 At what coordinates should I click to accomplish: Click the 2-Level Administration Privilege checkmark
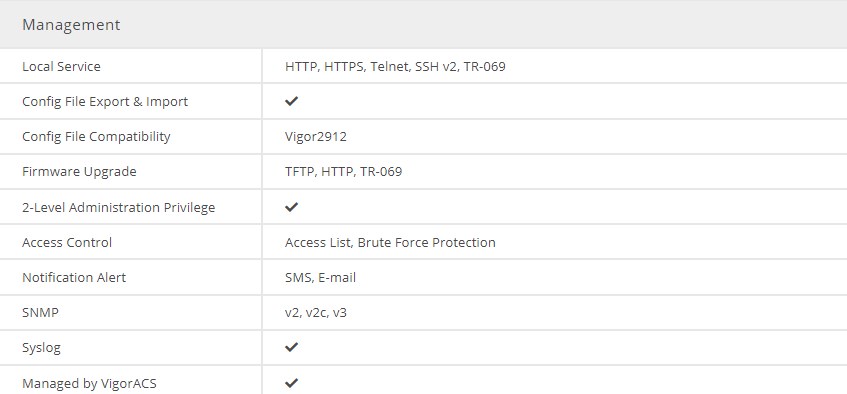[292, 207]
